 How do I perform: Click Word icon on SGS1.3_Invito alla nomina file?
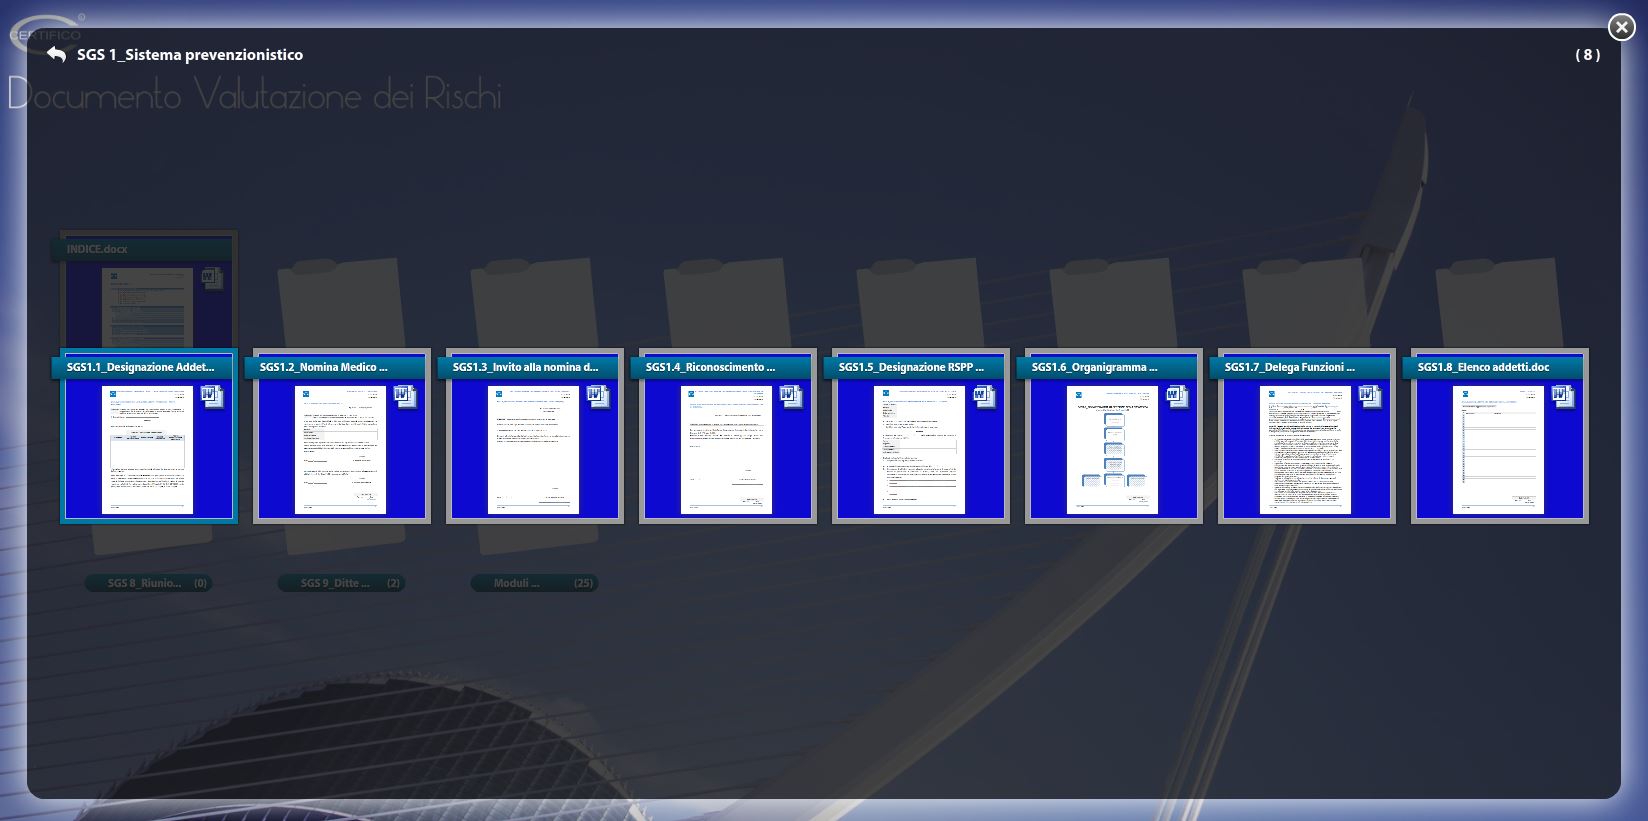597,397
